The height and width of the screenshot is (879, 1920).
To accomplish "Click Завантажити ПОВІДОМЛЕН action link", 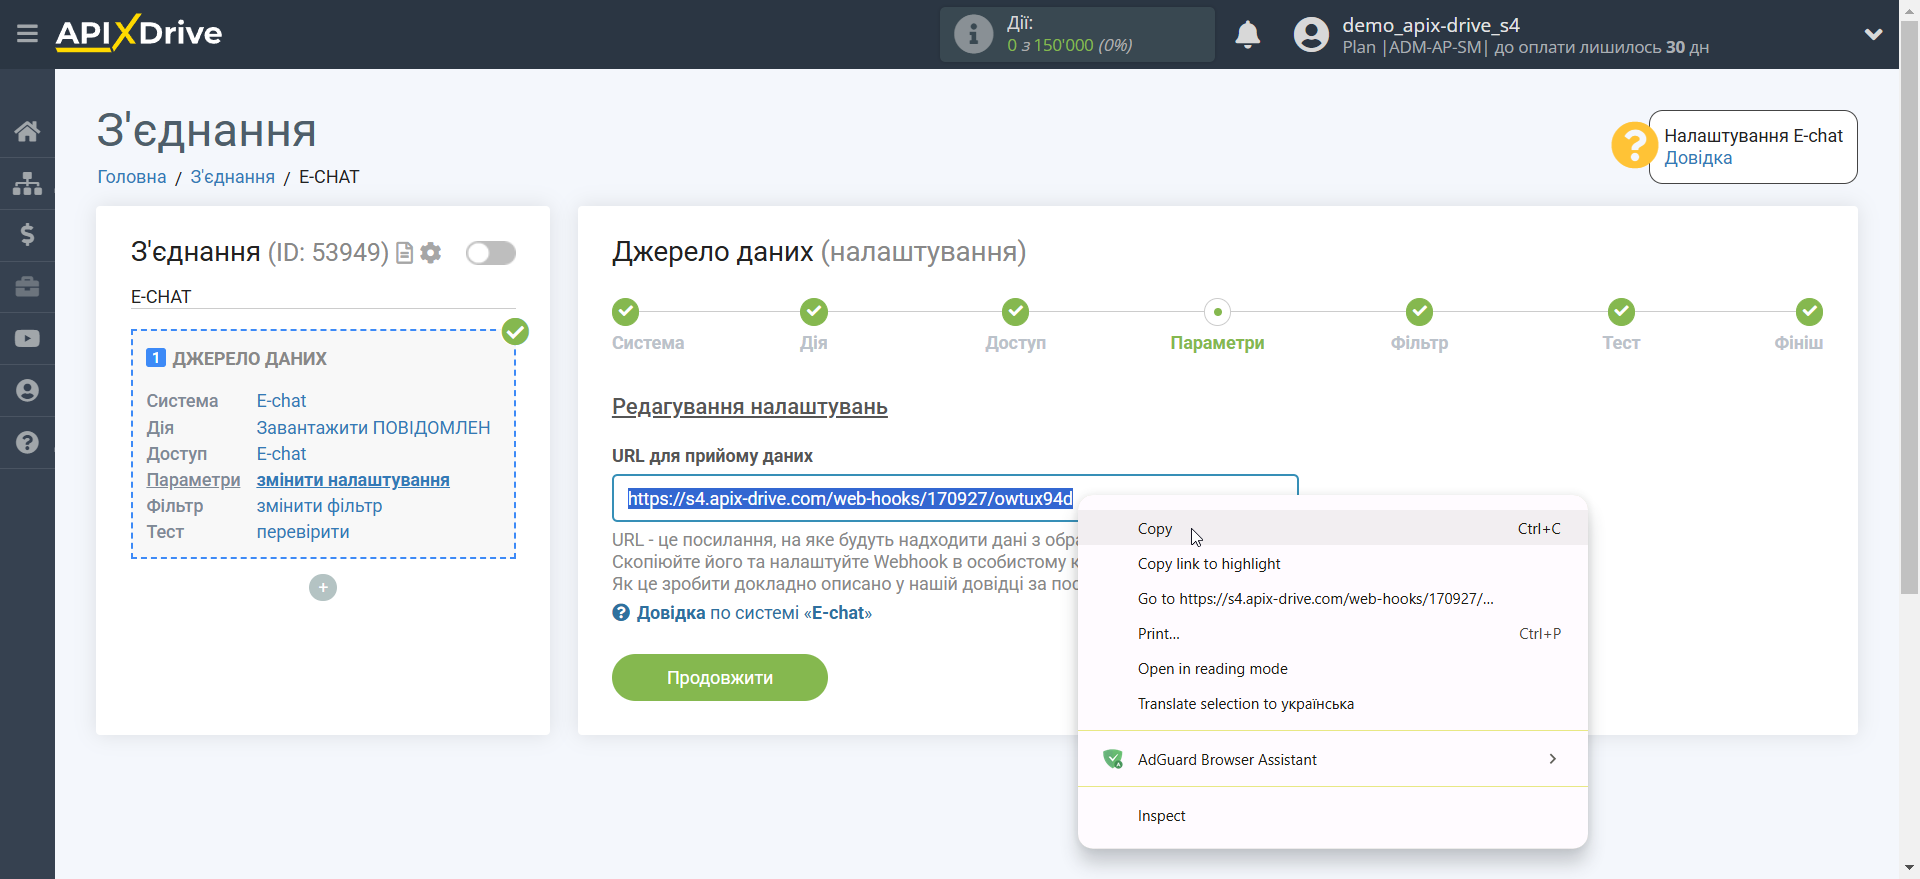I will tap(373, 428).
